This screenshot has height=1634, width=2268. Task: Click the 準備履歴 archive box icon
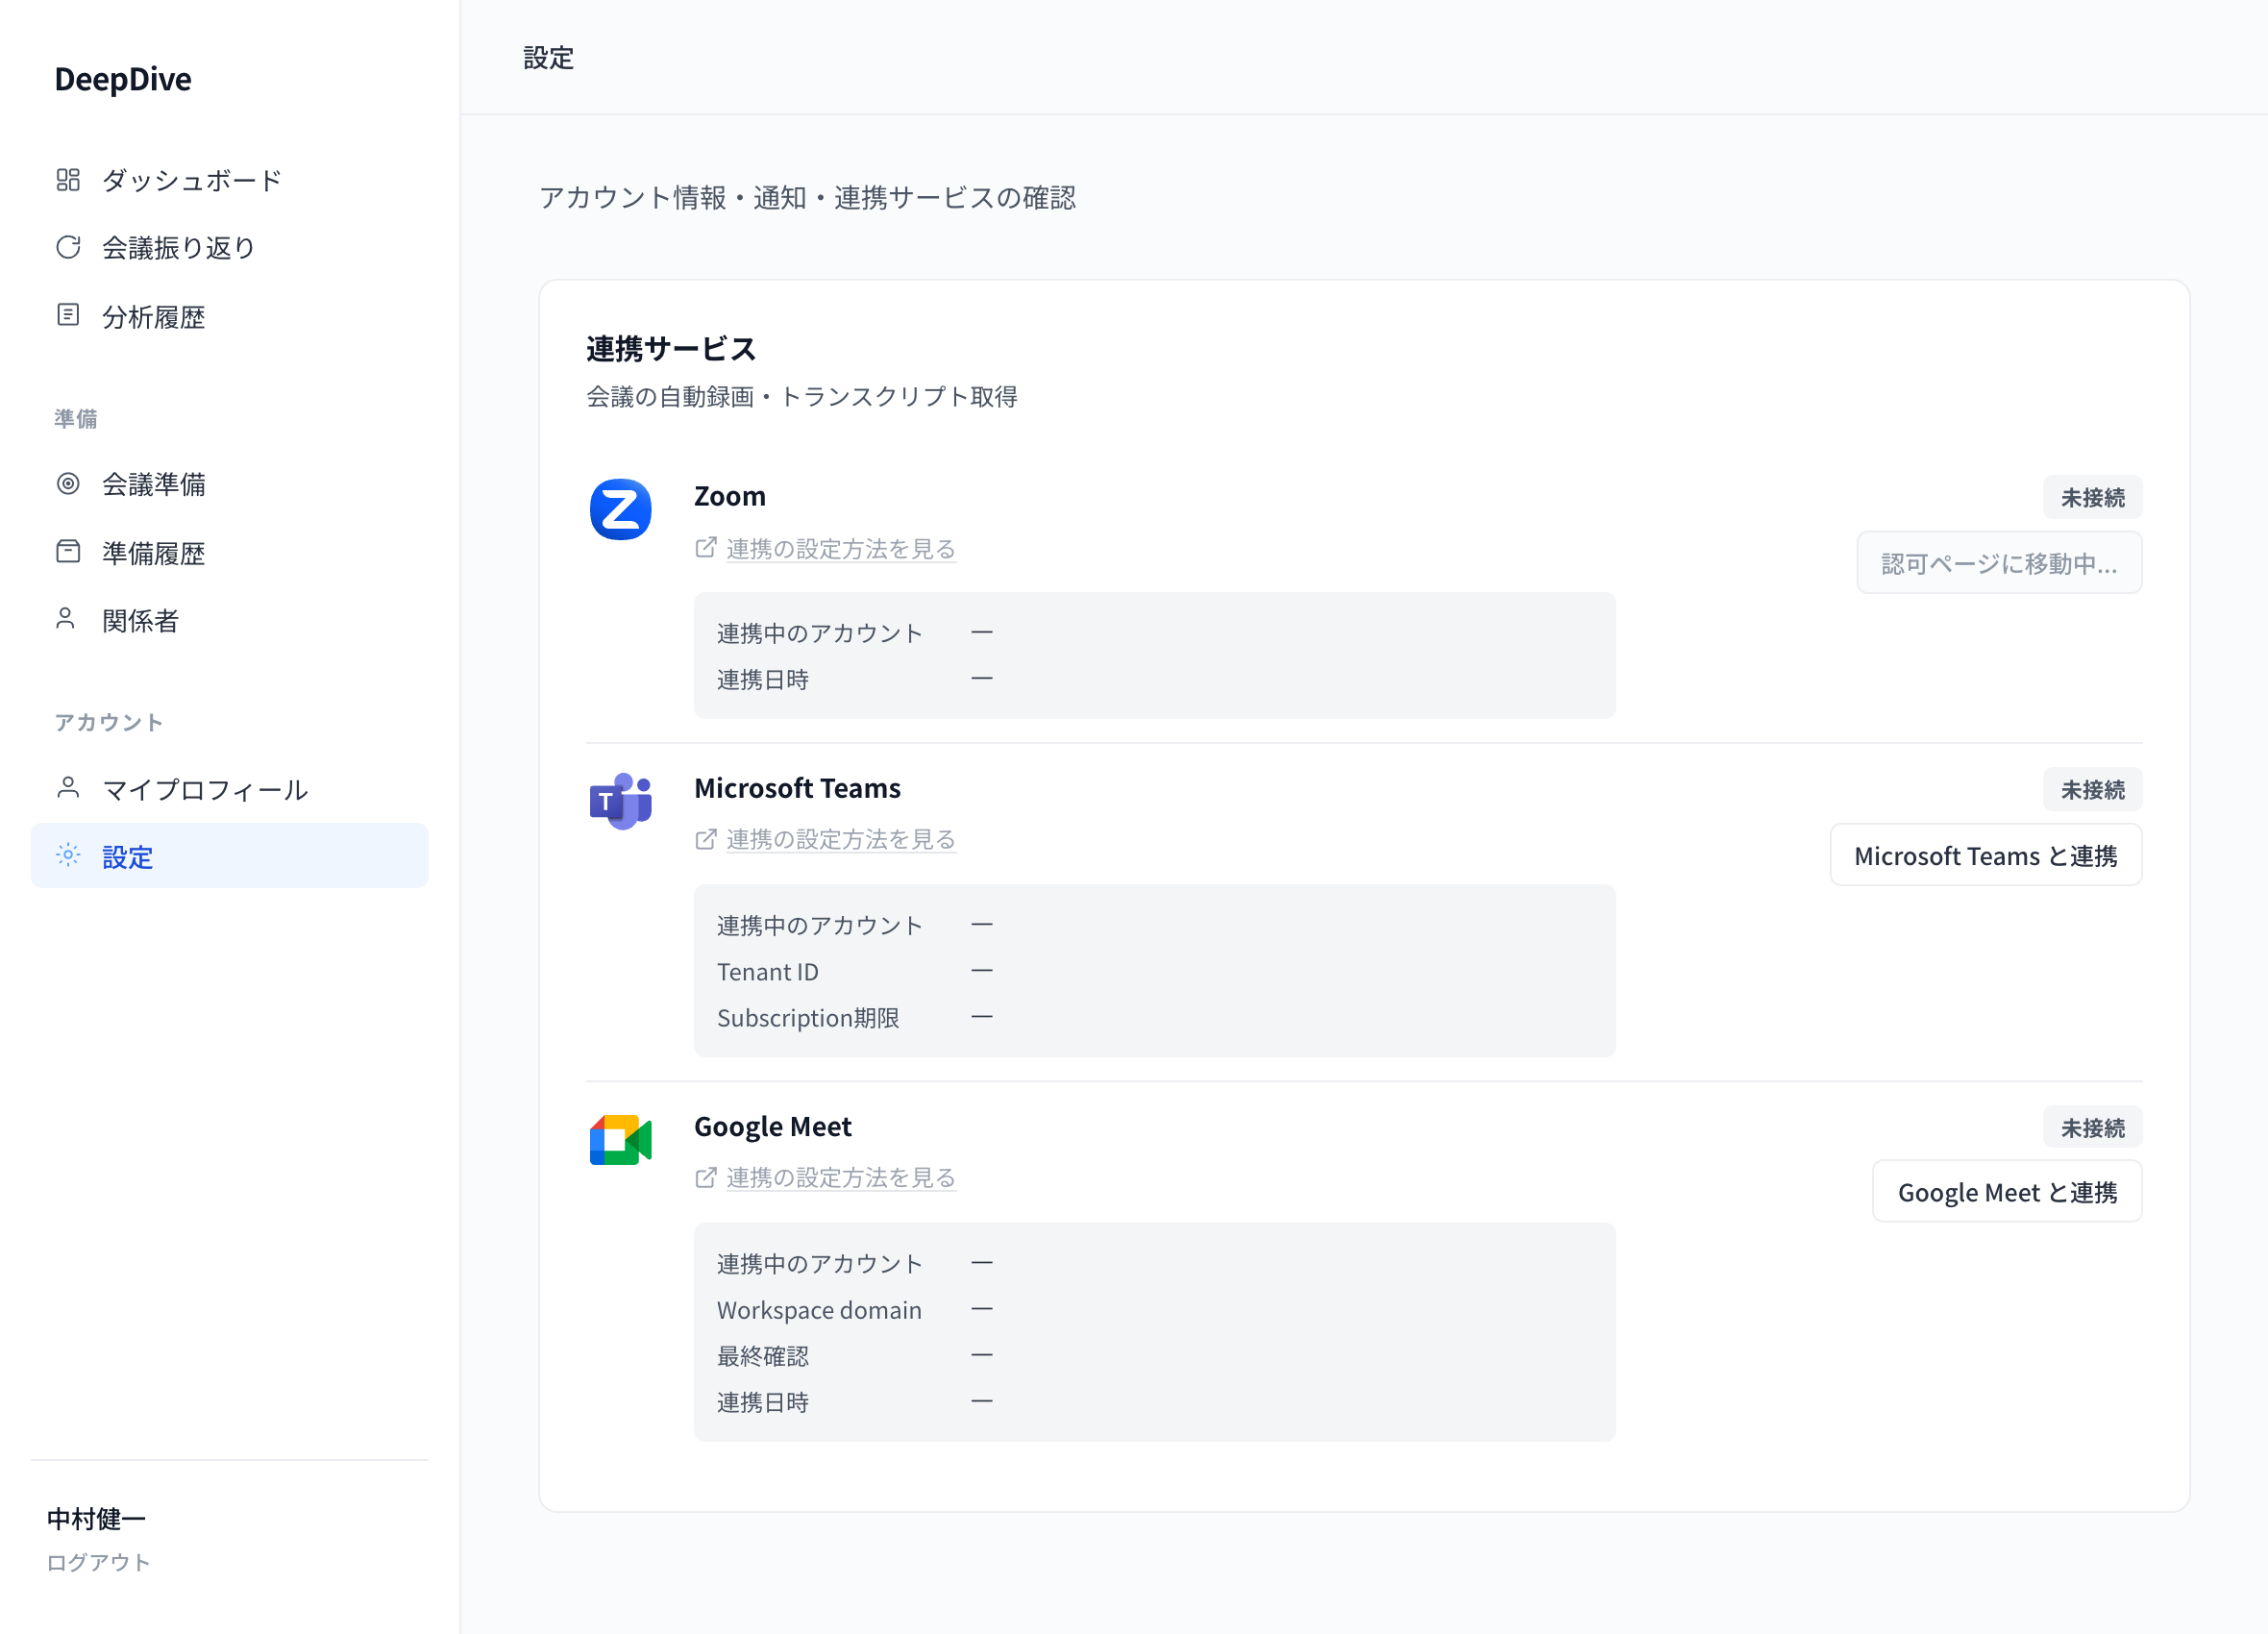click(68, 551)
